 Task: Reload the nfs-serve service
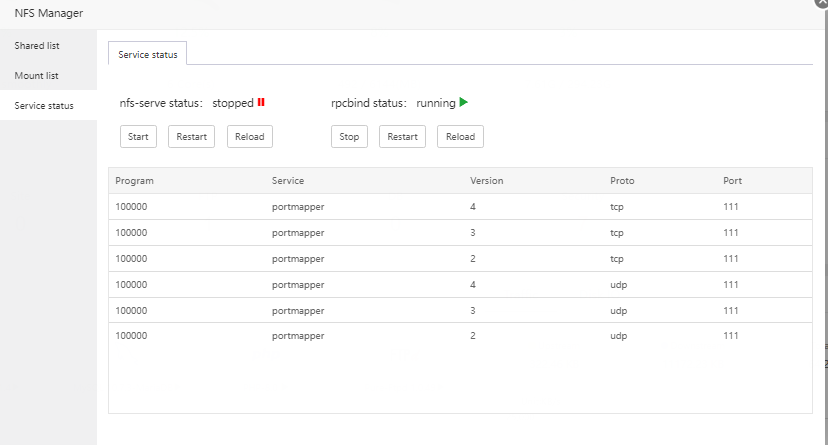pos(249,137)
